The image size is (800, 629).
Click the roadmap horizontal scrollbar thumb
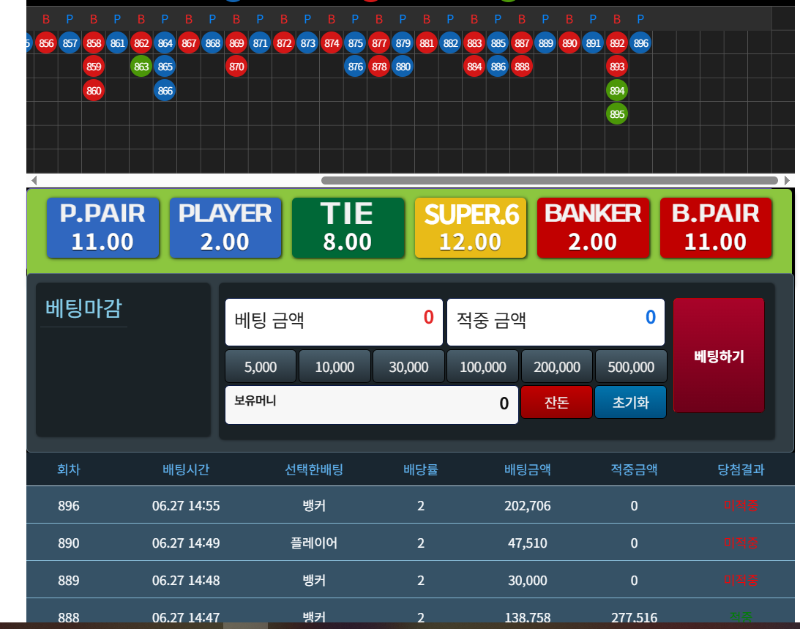(x=549, y=181)
